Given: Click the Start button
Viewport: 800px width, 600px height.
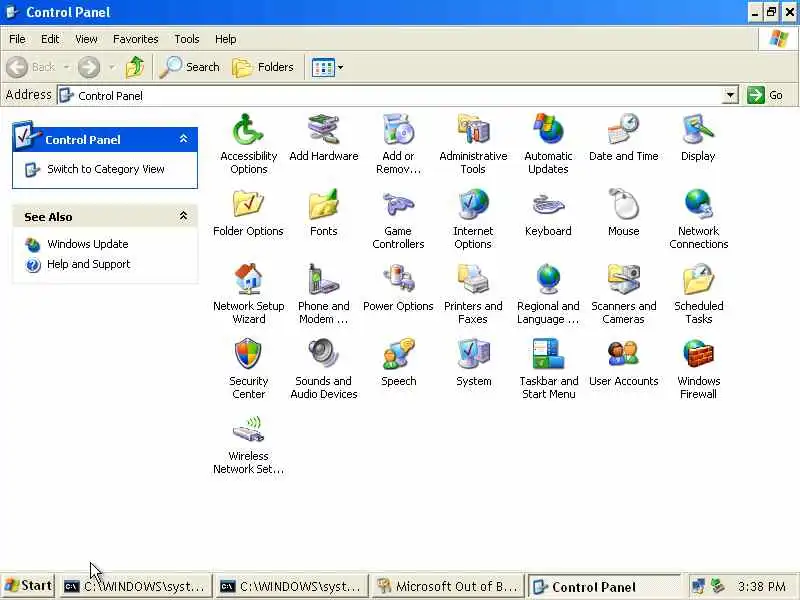Looking at the screenshot, I should coord(28,586).
